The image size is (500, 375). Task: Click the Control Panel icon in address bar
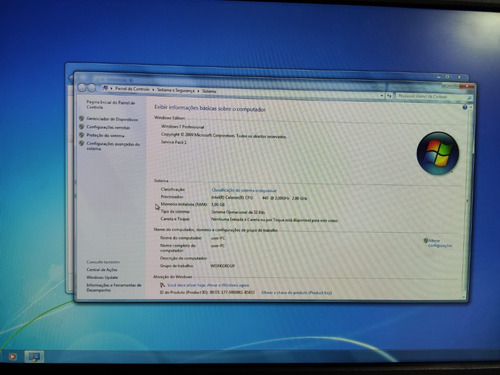point(105,88)
